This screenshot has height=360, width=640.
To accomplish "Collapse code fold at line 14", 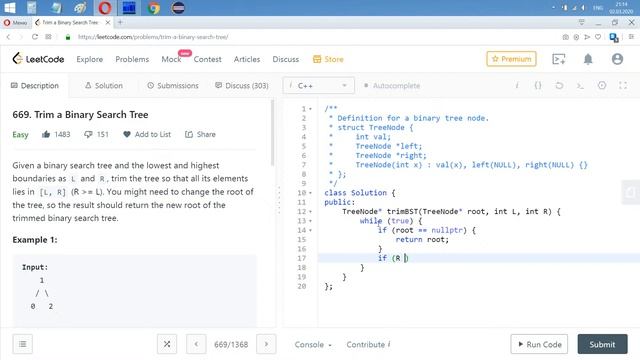I will [x=310, y=231].
